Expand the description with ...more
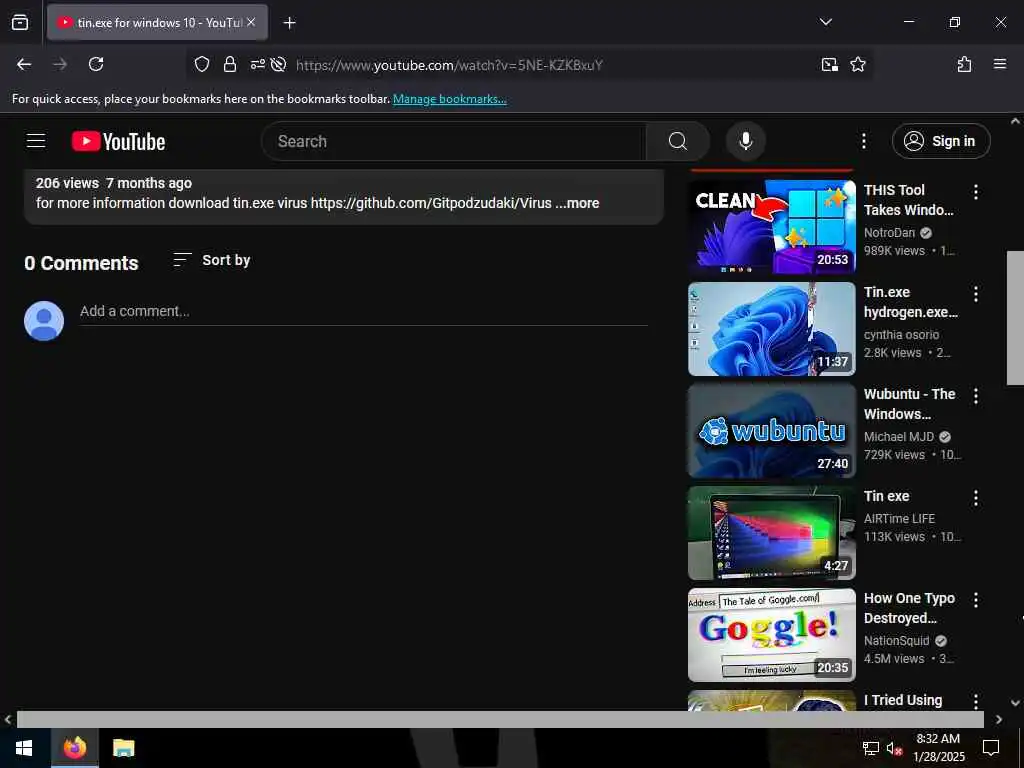 (x=577, y=203)
